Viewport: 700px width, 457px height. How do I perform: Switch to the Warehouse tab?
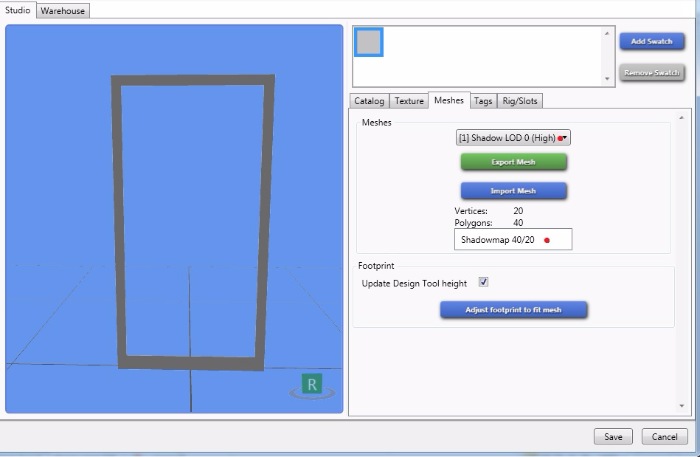pos(64,10)
